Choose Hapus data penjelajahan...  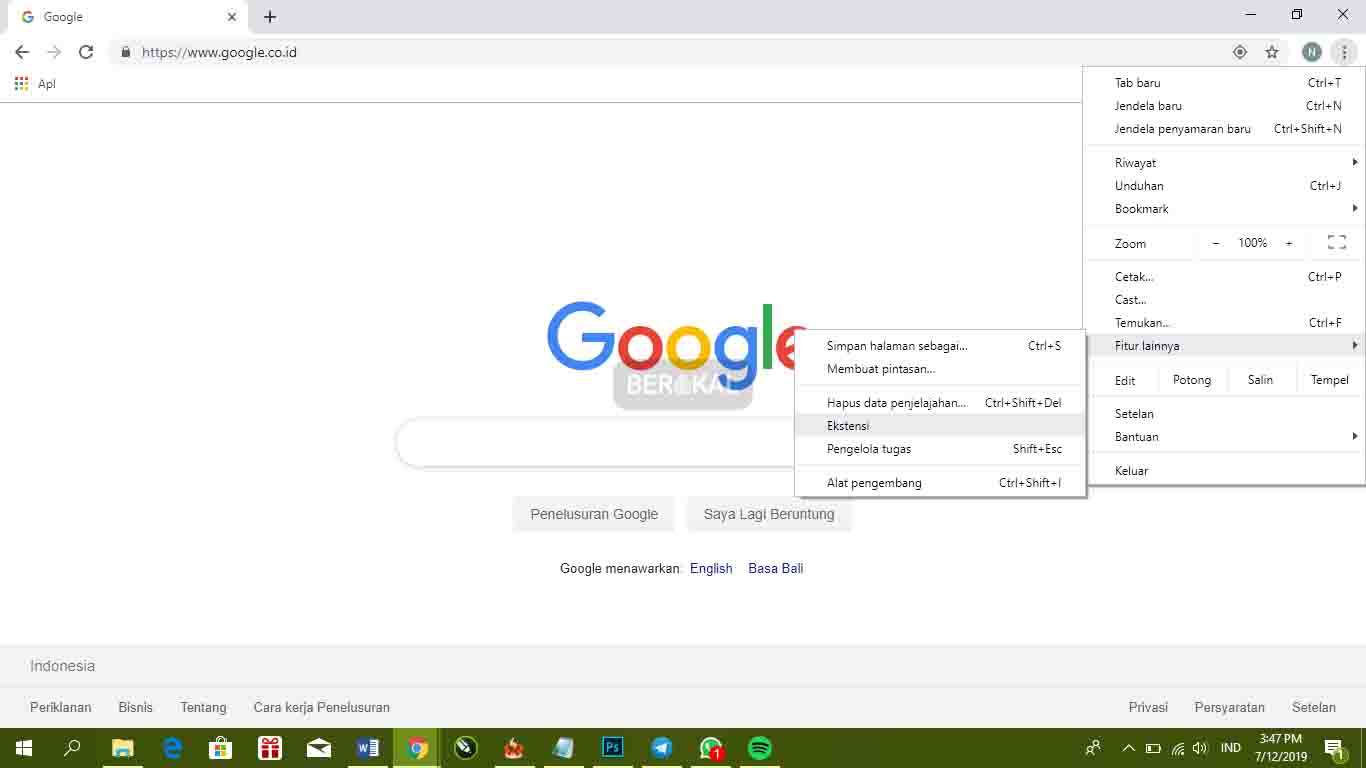point(940,403)
